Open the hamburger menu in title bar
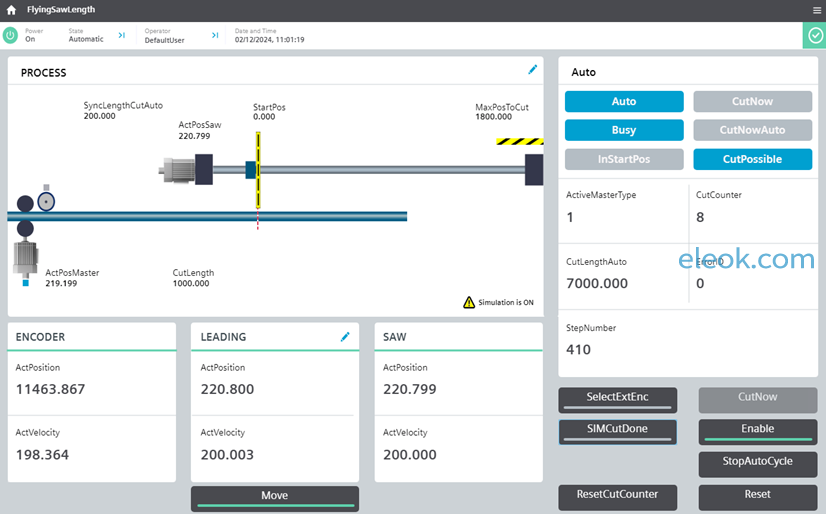Viewport: 826px width, 514px height. [817, 10]
